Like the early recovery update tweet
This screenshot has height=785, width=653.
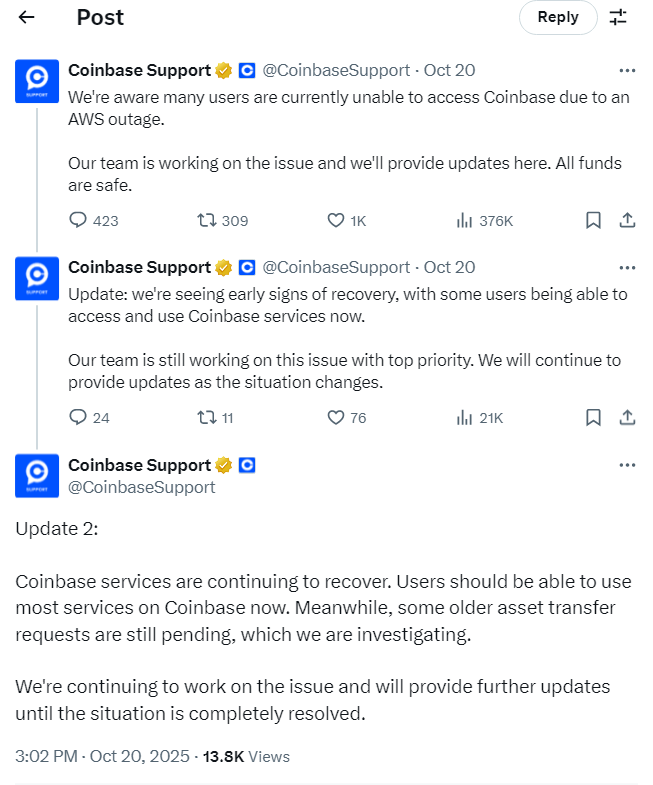click(337, 417)
